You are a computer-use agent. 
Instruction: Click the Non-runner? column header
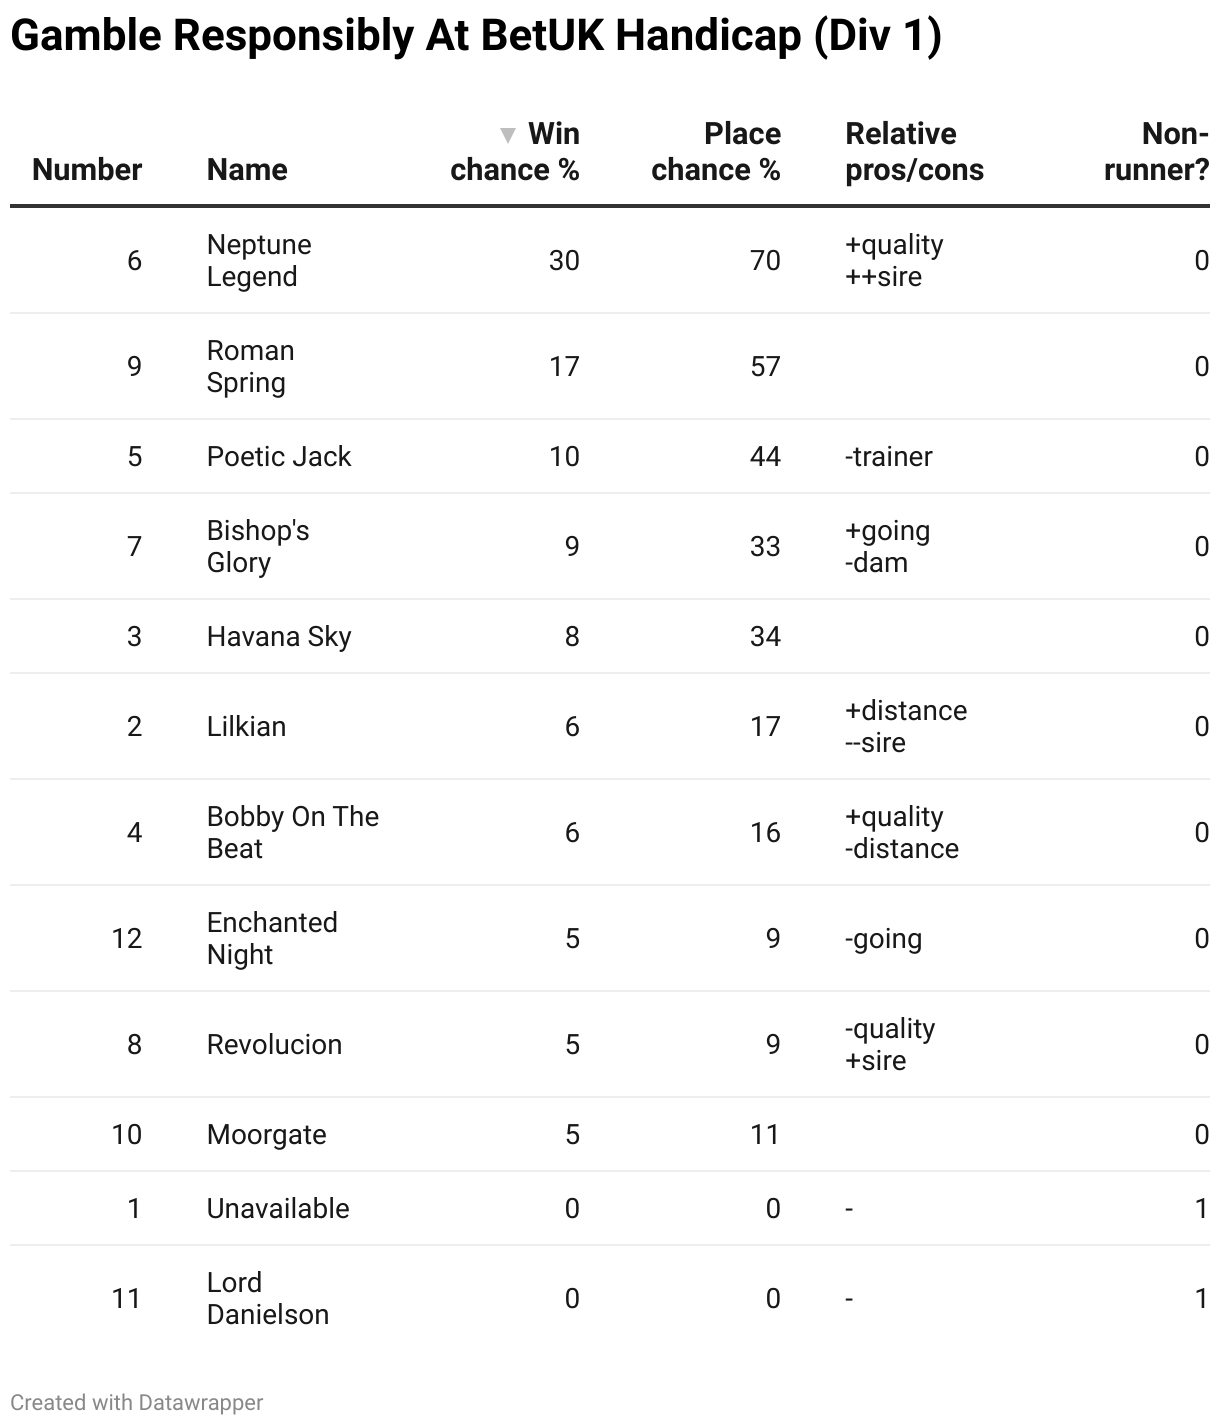click(x=1156, y=152)
